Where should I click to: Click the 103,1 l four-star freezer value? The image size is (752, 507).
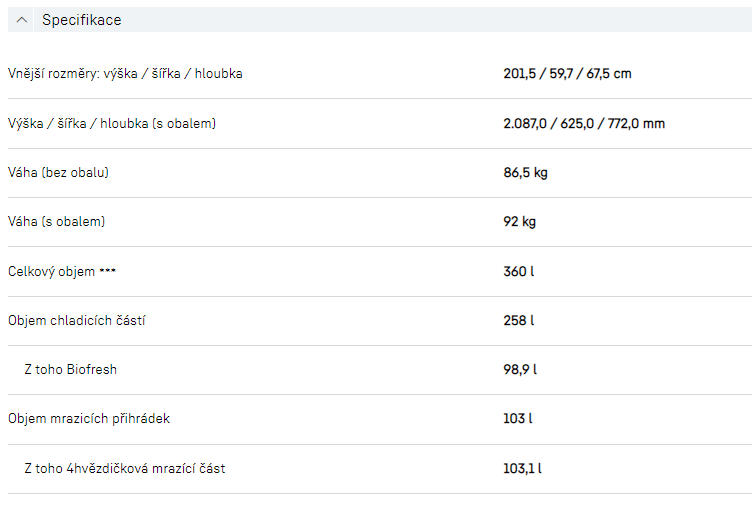tap(522, 468)
